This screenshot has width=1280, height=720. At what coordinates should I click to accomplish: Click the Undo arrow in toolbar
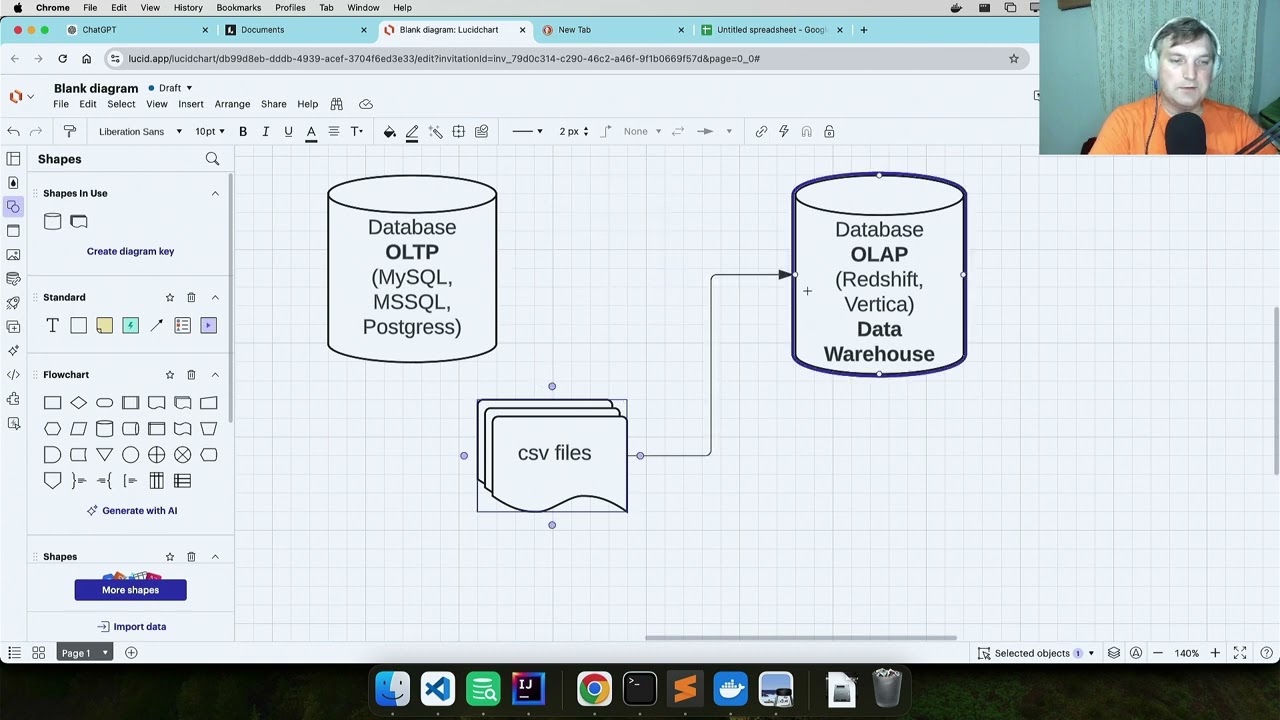click(13, 131)
